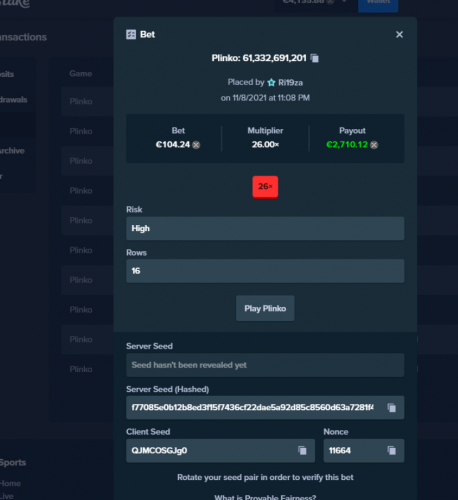Open the Sports section in sidebar
Screen dimensions: 458x500
tap(13, 462)
